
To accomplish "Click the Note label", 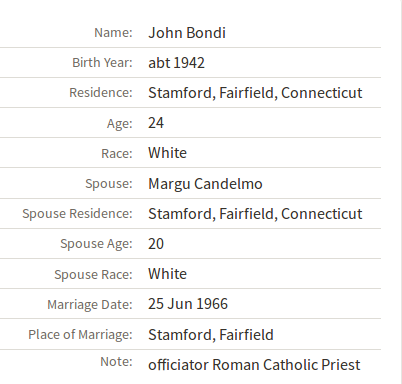I will (116, 362).
